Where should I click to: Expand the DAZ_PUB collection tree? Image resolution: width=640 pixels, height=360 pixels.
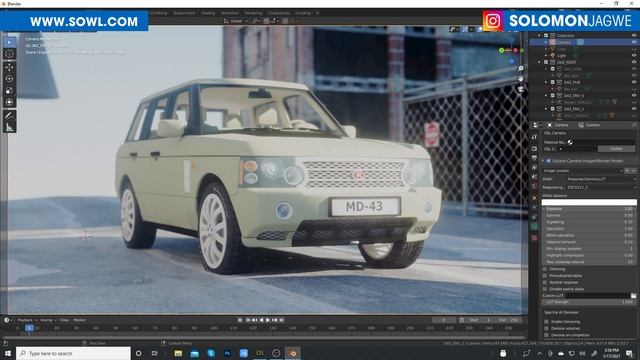(x=546, y=82)
